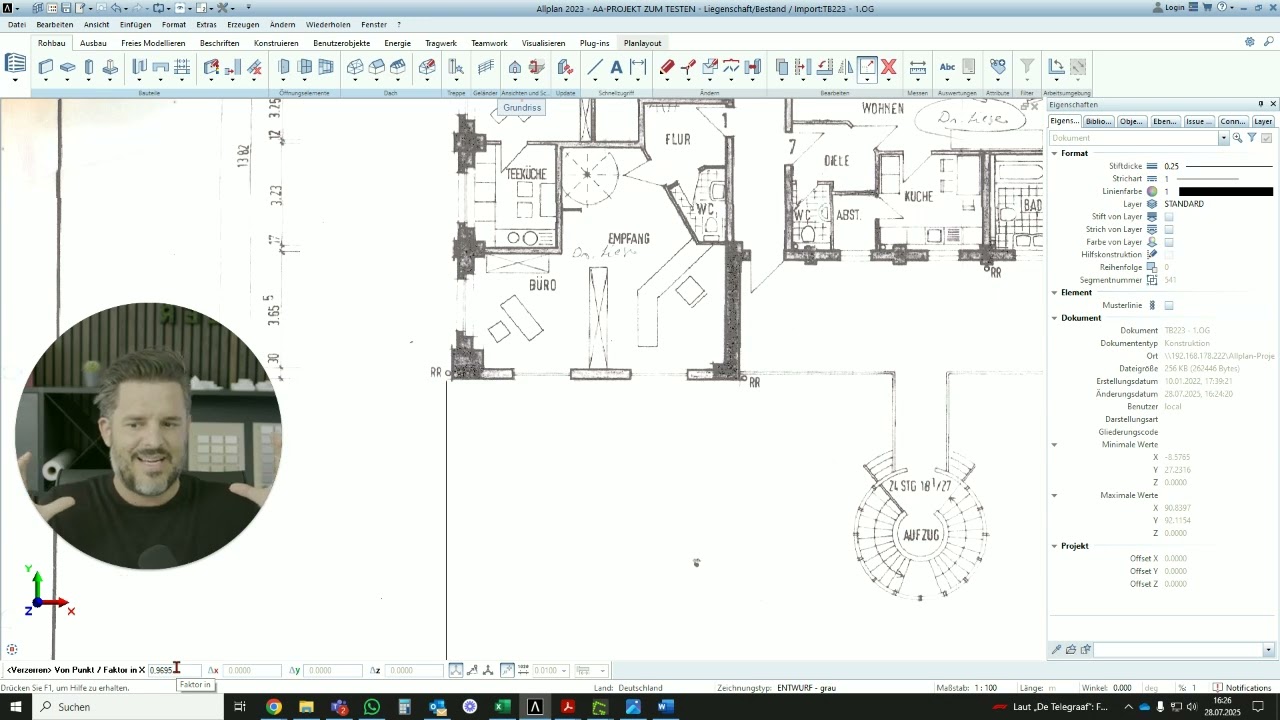1280x720 pixels.
Task: Enable the Musterlinie checkbox
Action: (1169, 306)
